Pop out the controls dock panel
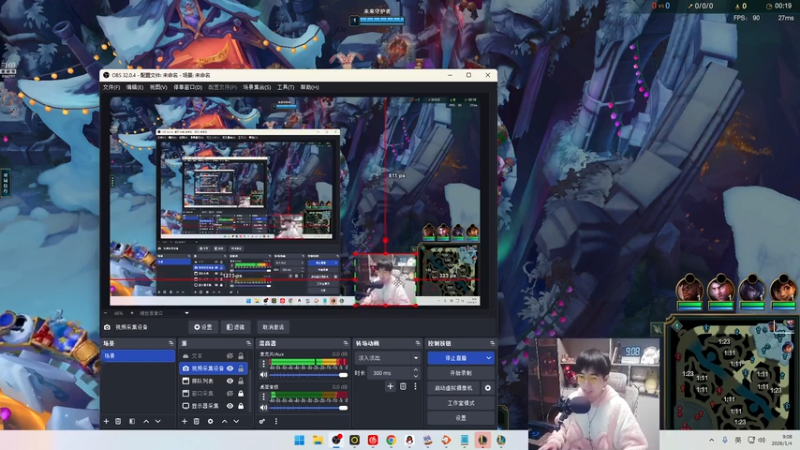The image size is (800, 450). click(x=492, y=343)
